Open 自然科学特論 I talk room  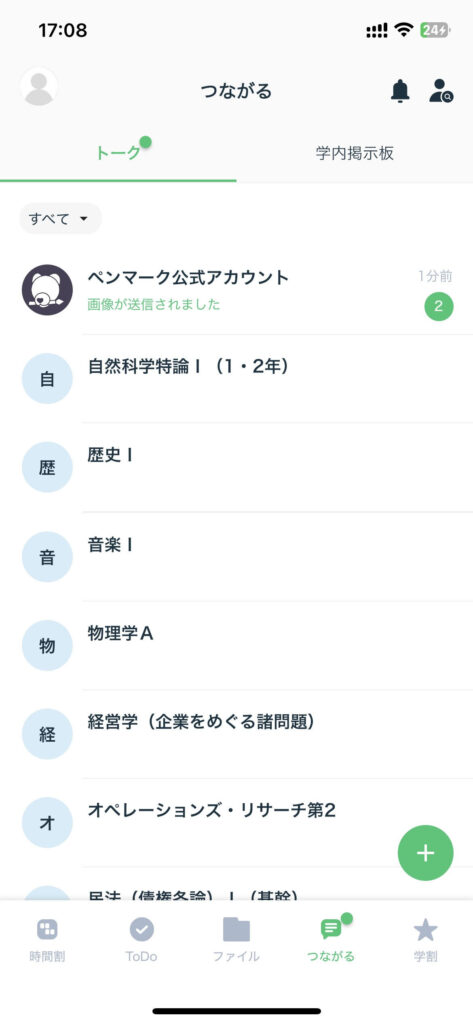point(236,379)
